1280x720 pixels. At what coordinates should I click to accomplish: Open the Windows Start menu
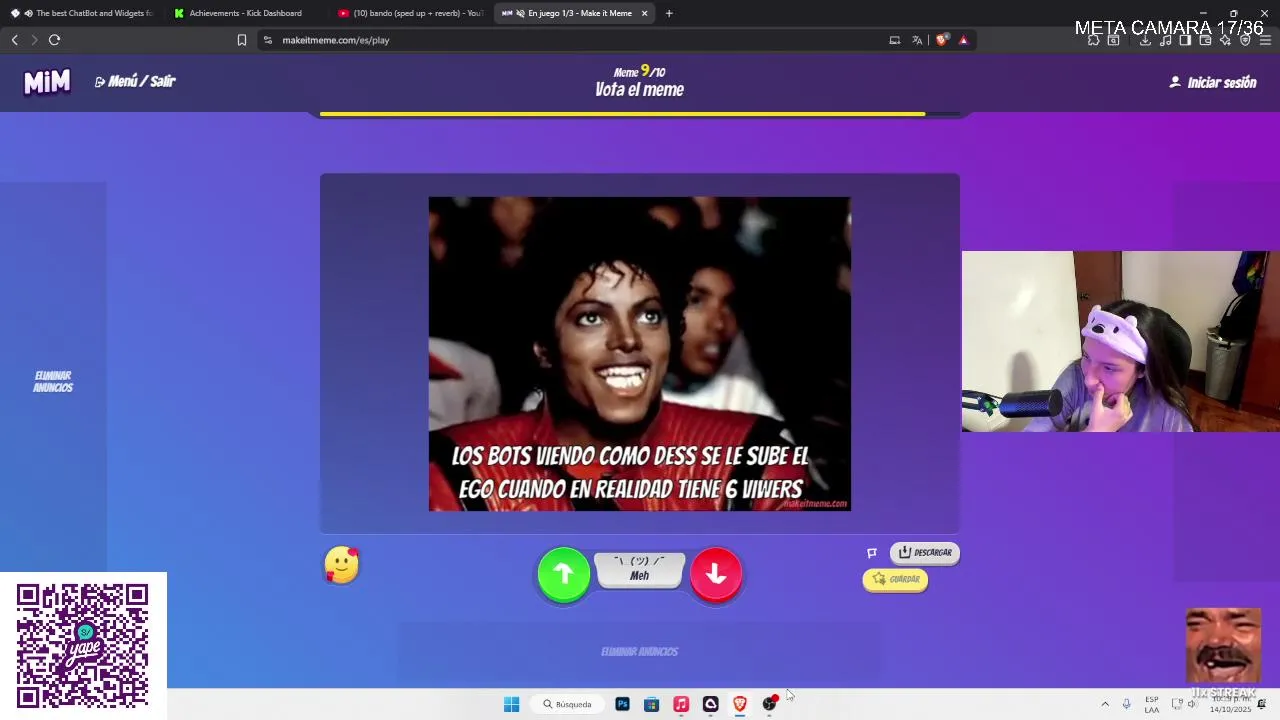[511, 704]
